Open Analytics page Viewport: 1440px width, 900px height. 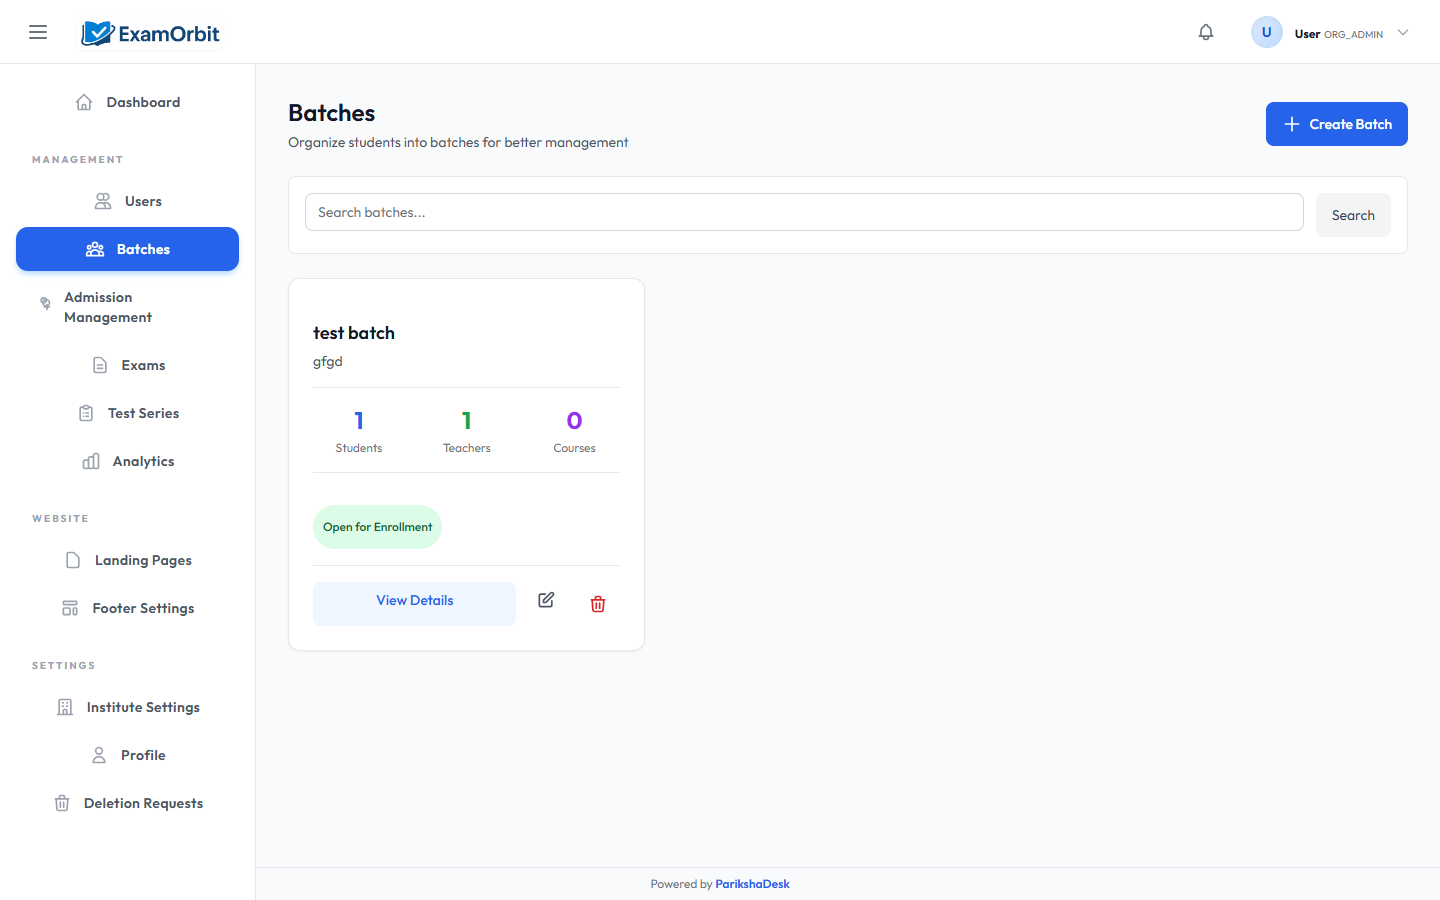point(127,461)
